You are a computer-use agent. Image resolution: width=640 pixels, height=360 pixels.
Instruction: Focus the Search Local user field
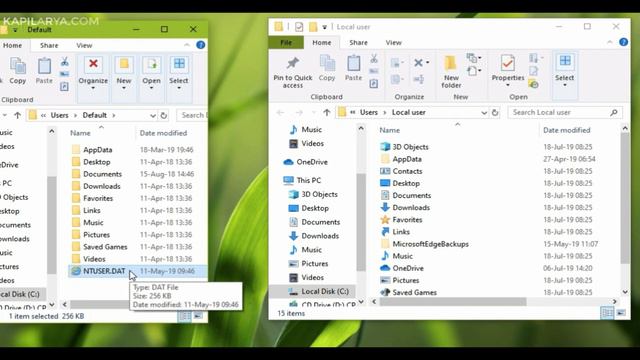pos(565,112)
